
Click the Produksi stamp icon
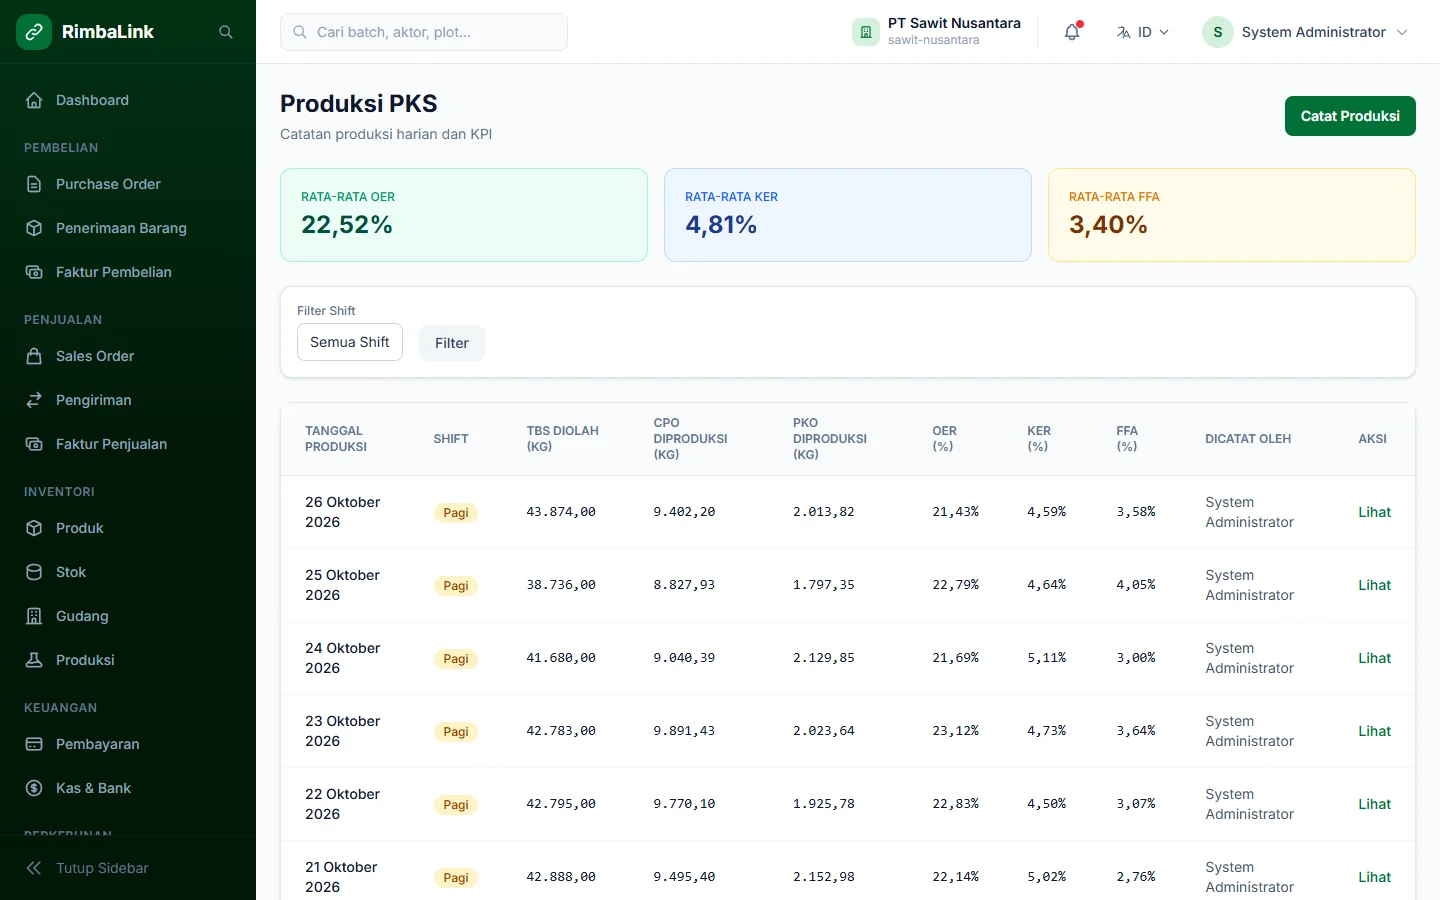[34, 660]
